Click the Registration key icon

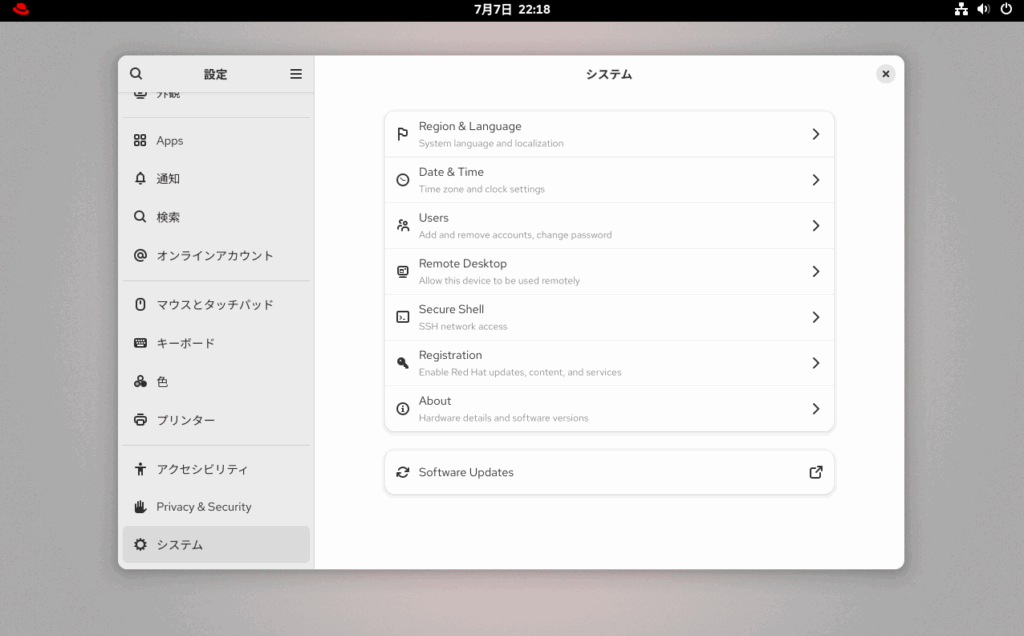pyautogui.click(x=402, y=363)
